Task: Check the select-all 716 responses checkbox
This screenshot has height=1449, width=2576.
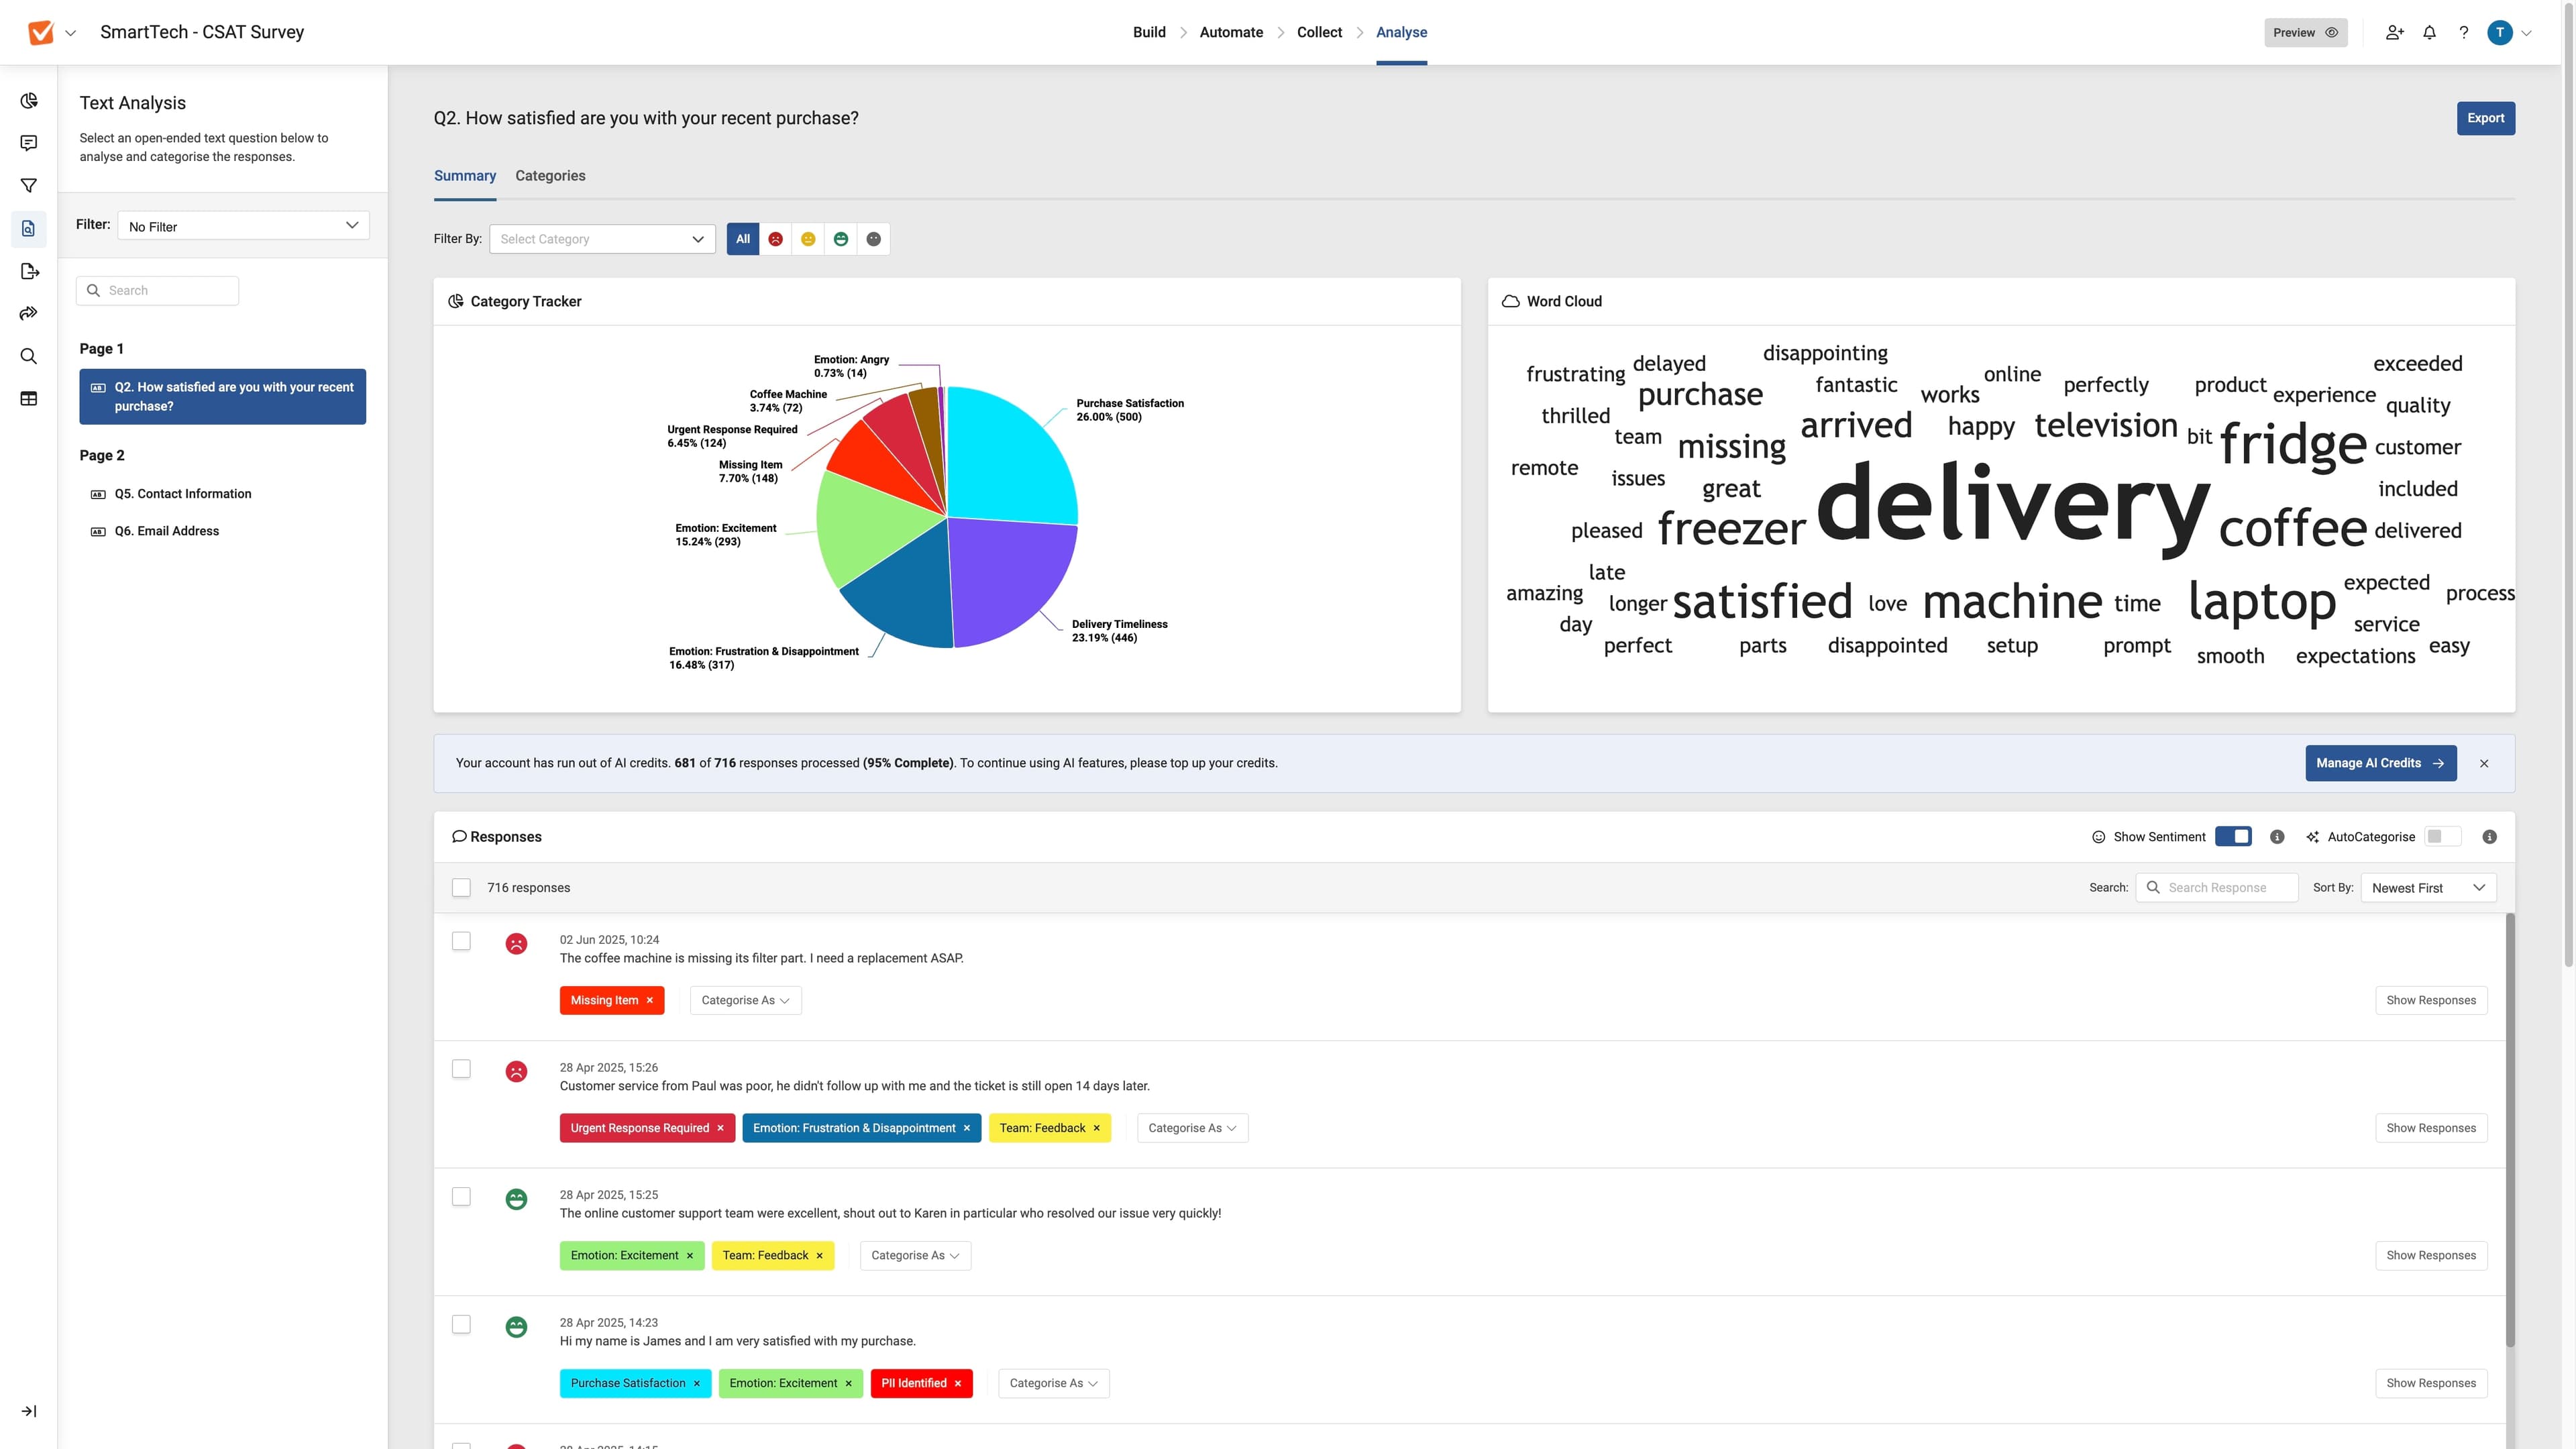Action: click(461, 888)
